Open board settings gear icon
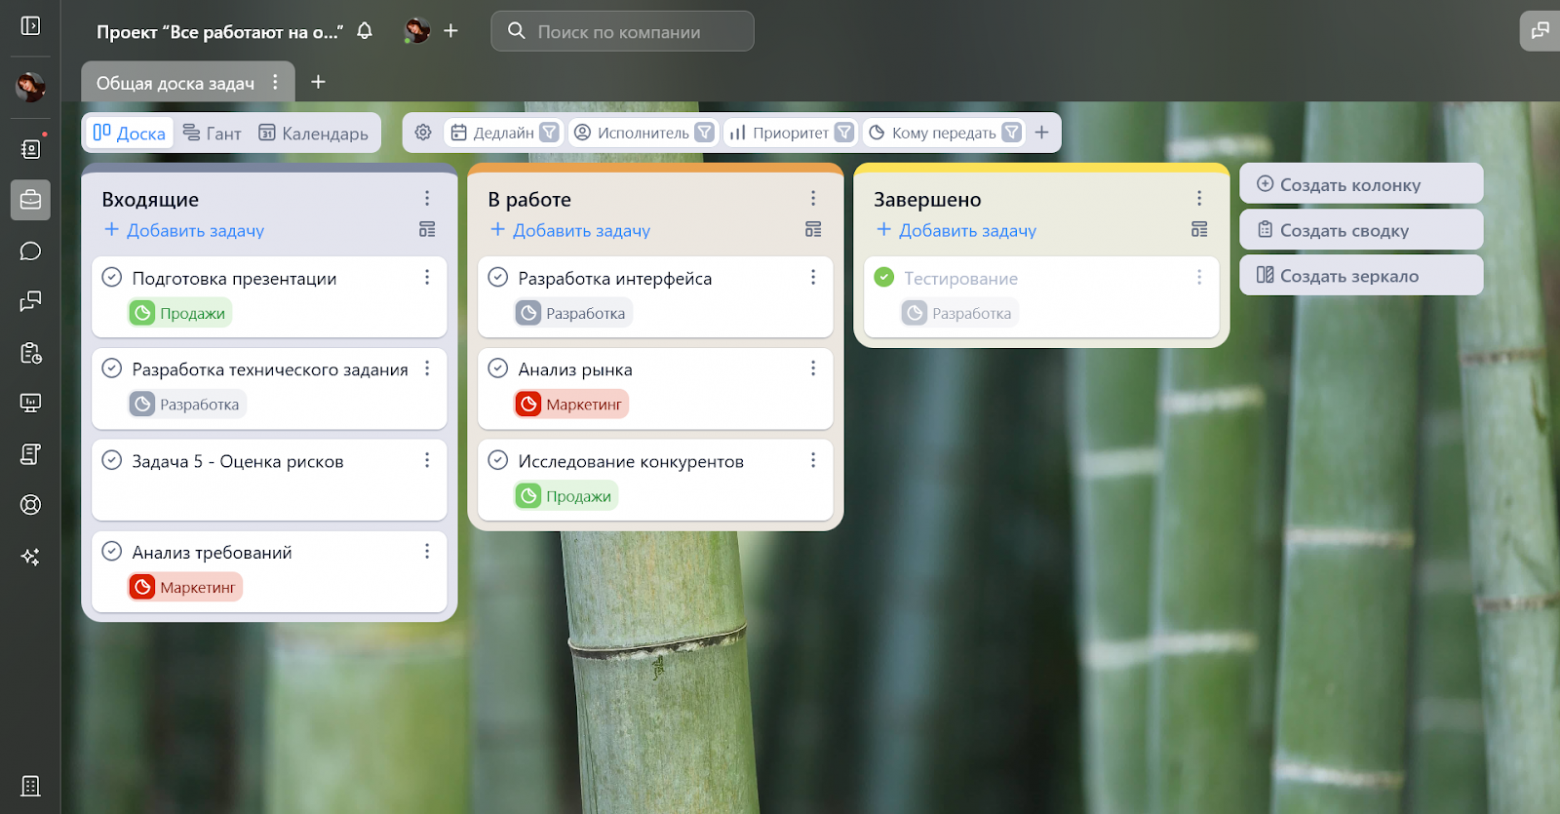Screen dimensions: 1560x814 (x=423, y=132)
